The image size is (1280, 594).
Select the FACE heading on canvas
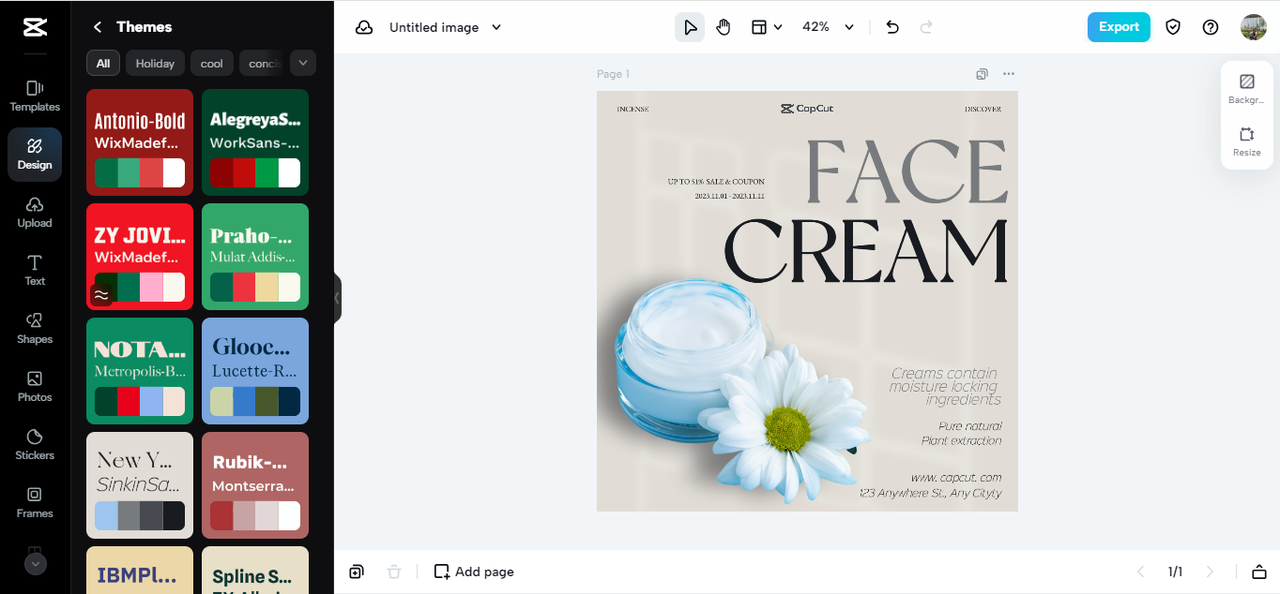coord(906,172)
